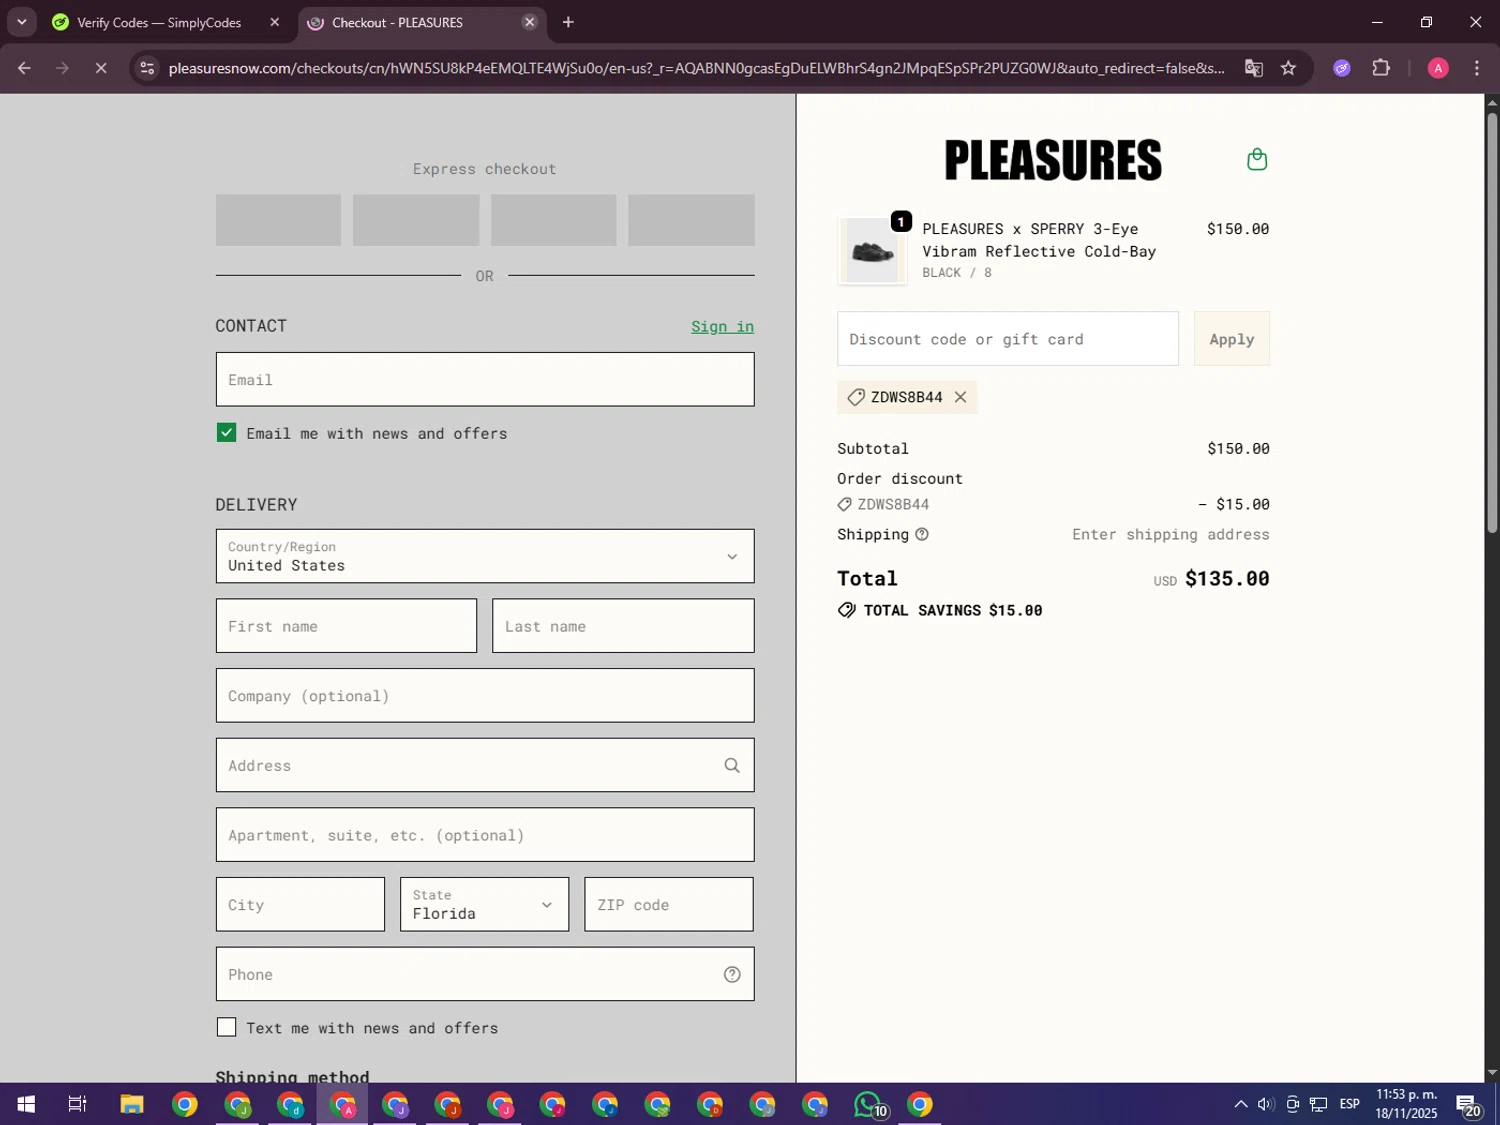The height and width of the screenshot is (1125, 1500).
Task: Focus the City input field
Action: (300, 904)
